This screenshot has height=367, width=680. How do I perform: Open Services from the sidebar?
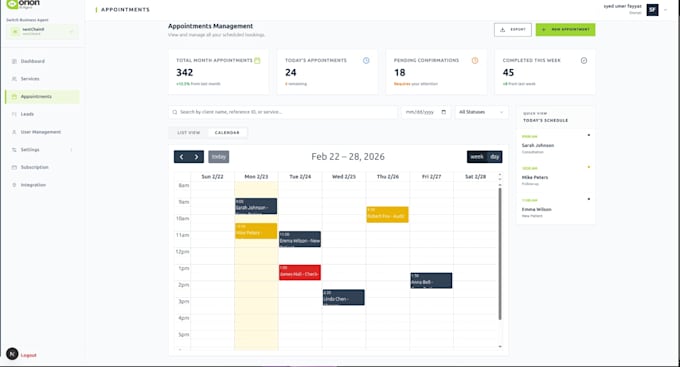(42, 79)
